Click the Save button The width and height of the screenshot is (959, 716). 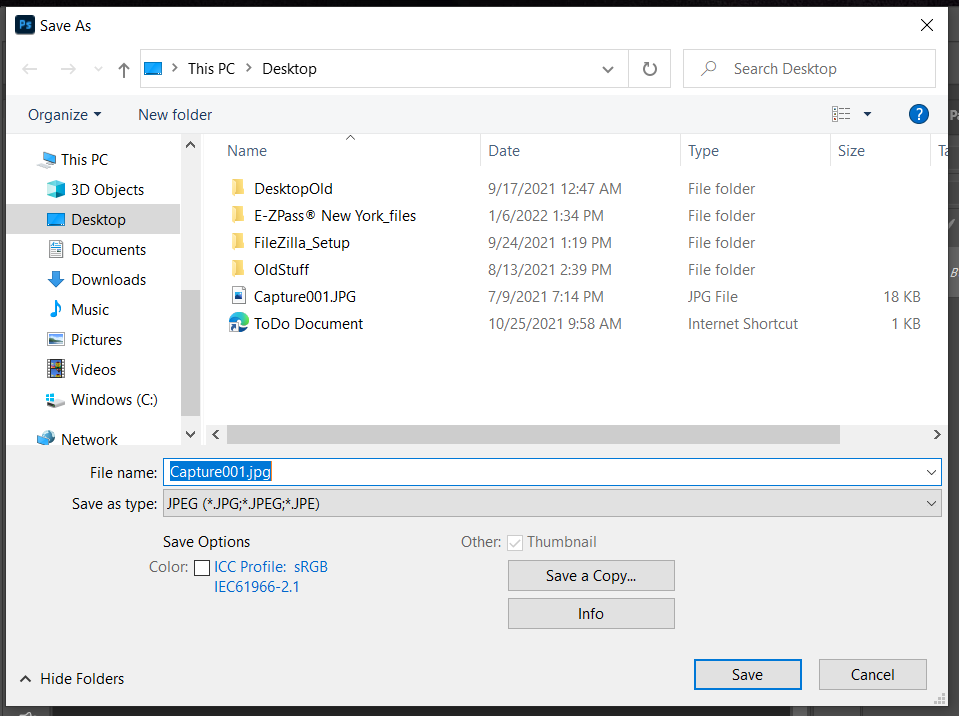click(x=747, y=674)
